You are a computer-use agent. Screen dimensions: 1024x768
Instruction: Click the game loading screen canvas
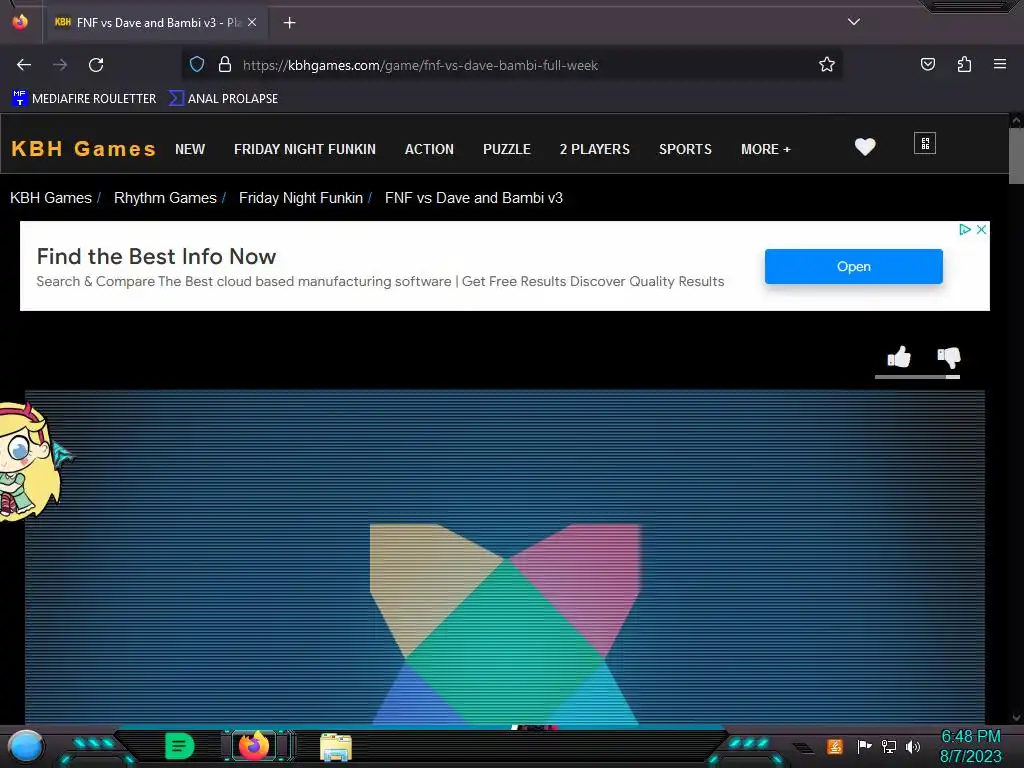coord(505,557)
